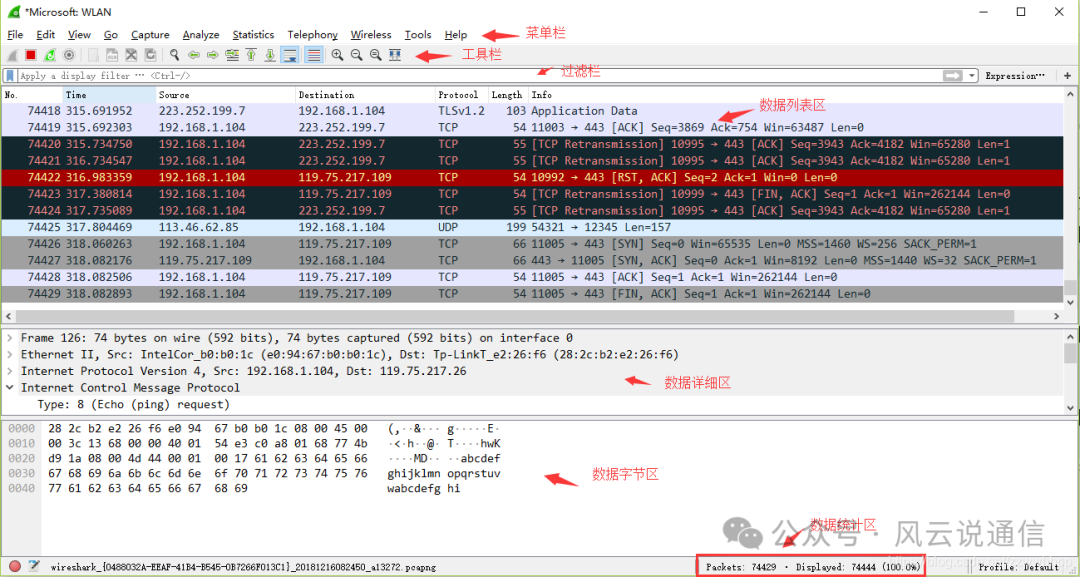Zoom out the main window text

coord(356,55)
